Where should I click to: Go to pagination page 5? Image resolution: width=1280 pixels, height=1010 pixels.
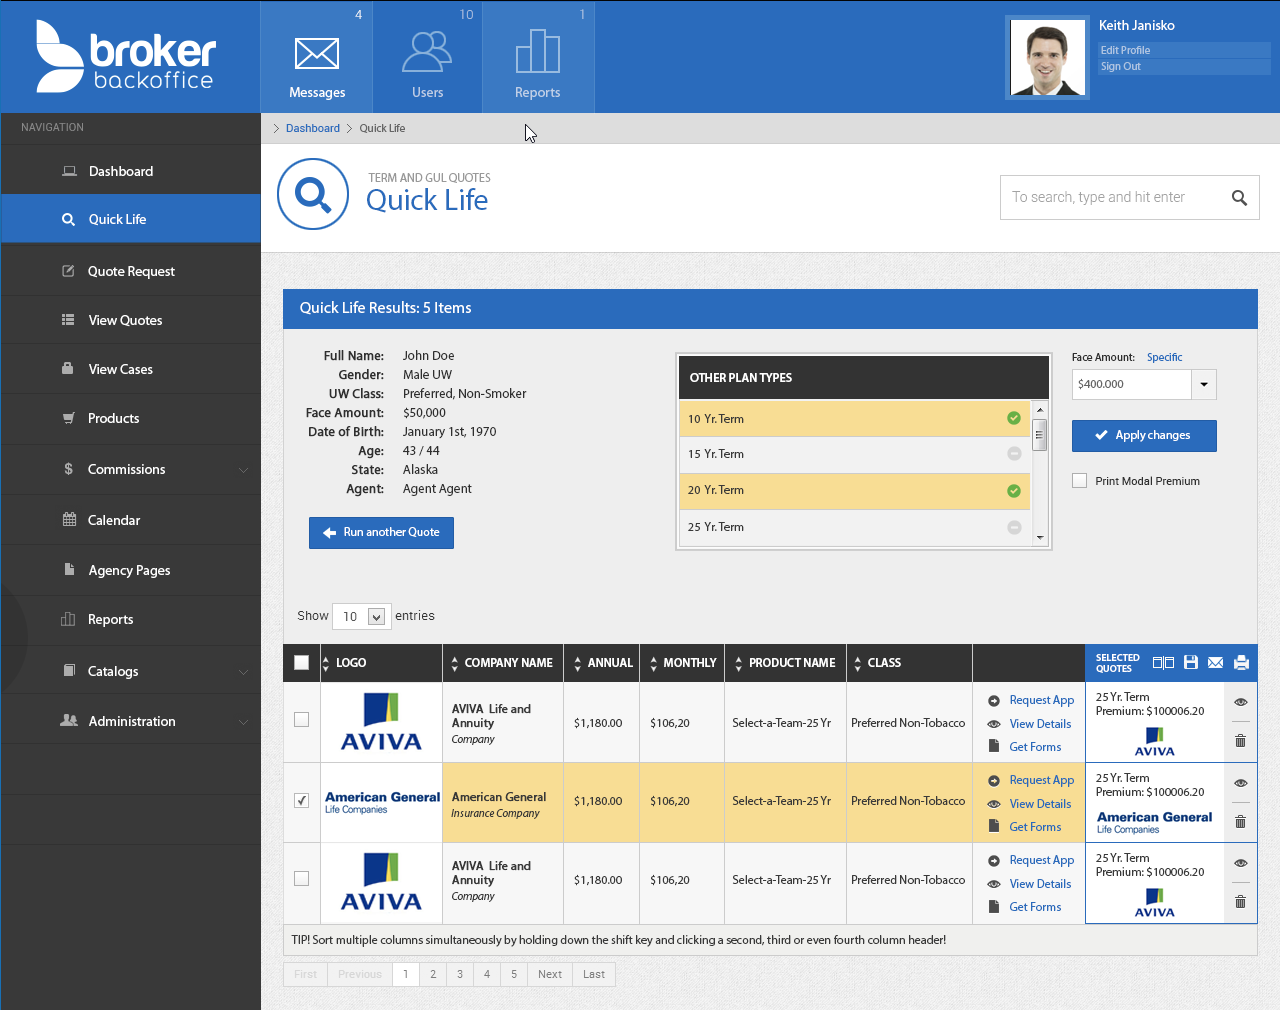pos(514,974)
